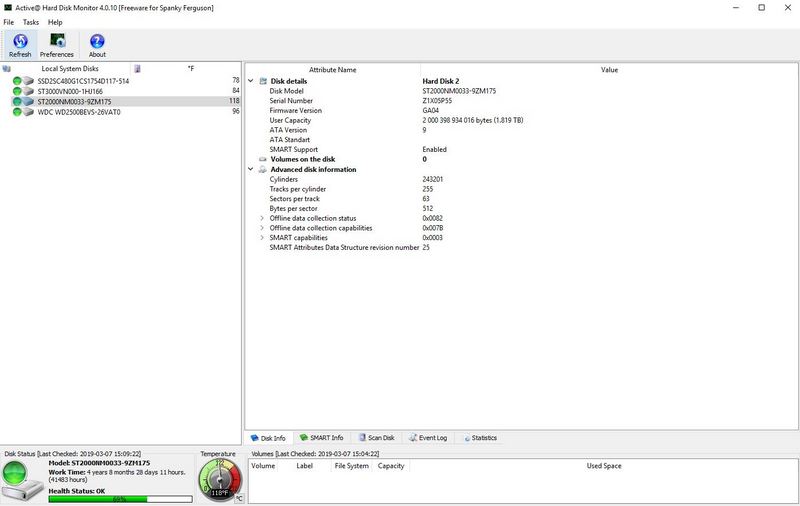This screenshot has height=506, width=800.
Task: Expand Offline data collection capabilities
Action: [262, 228]
